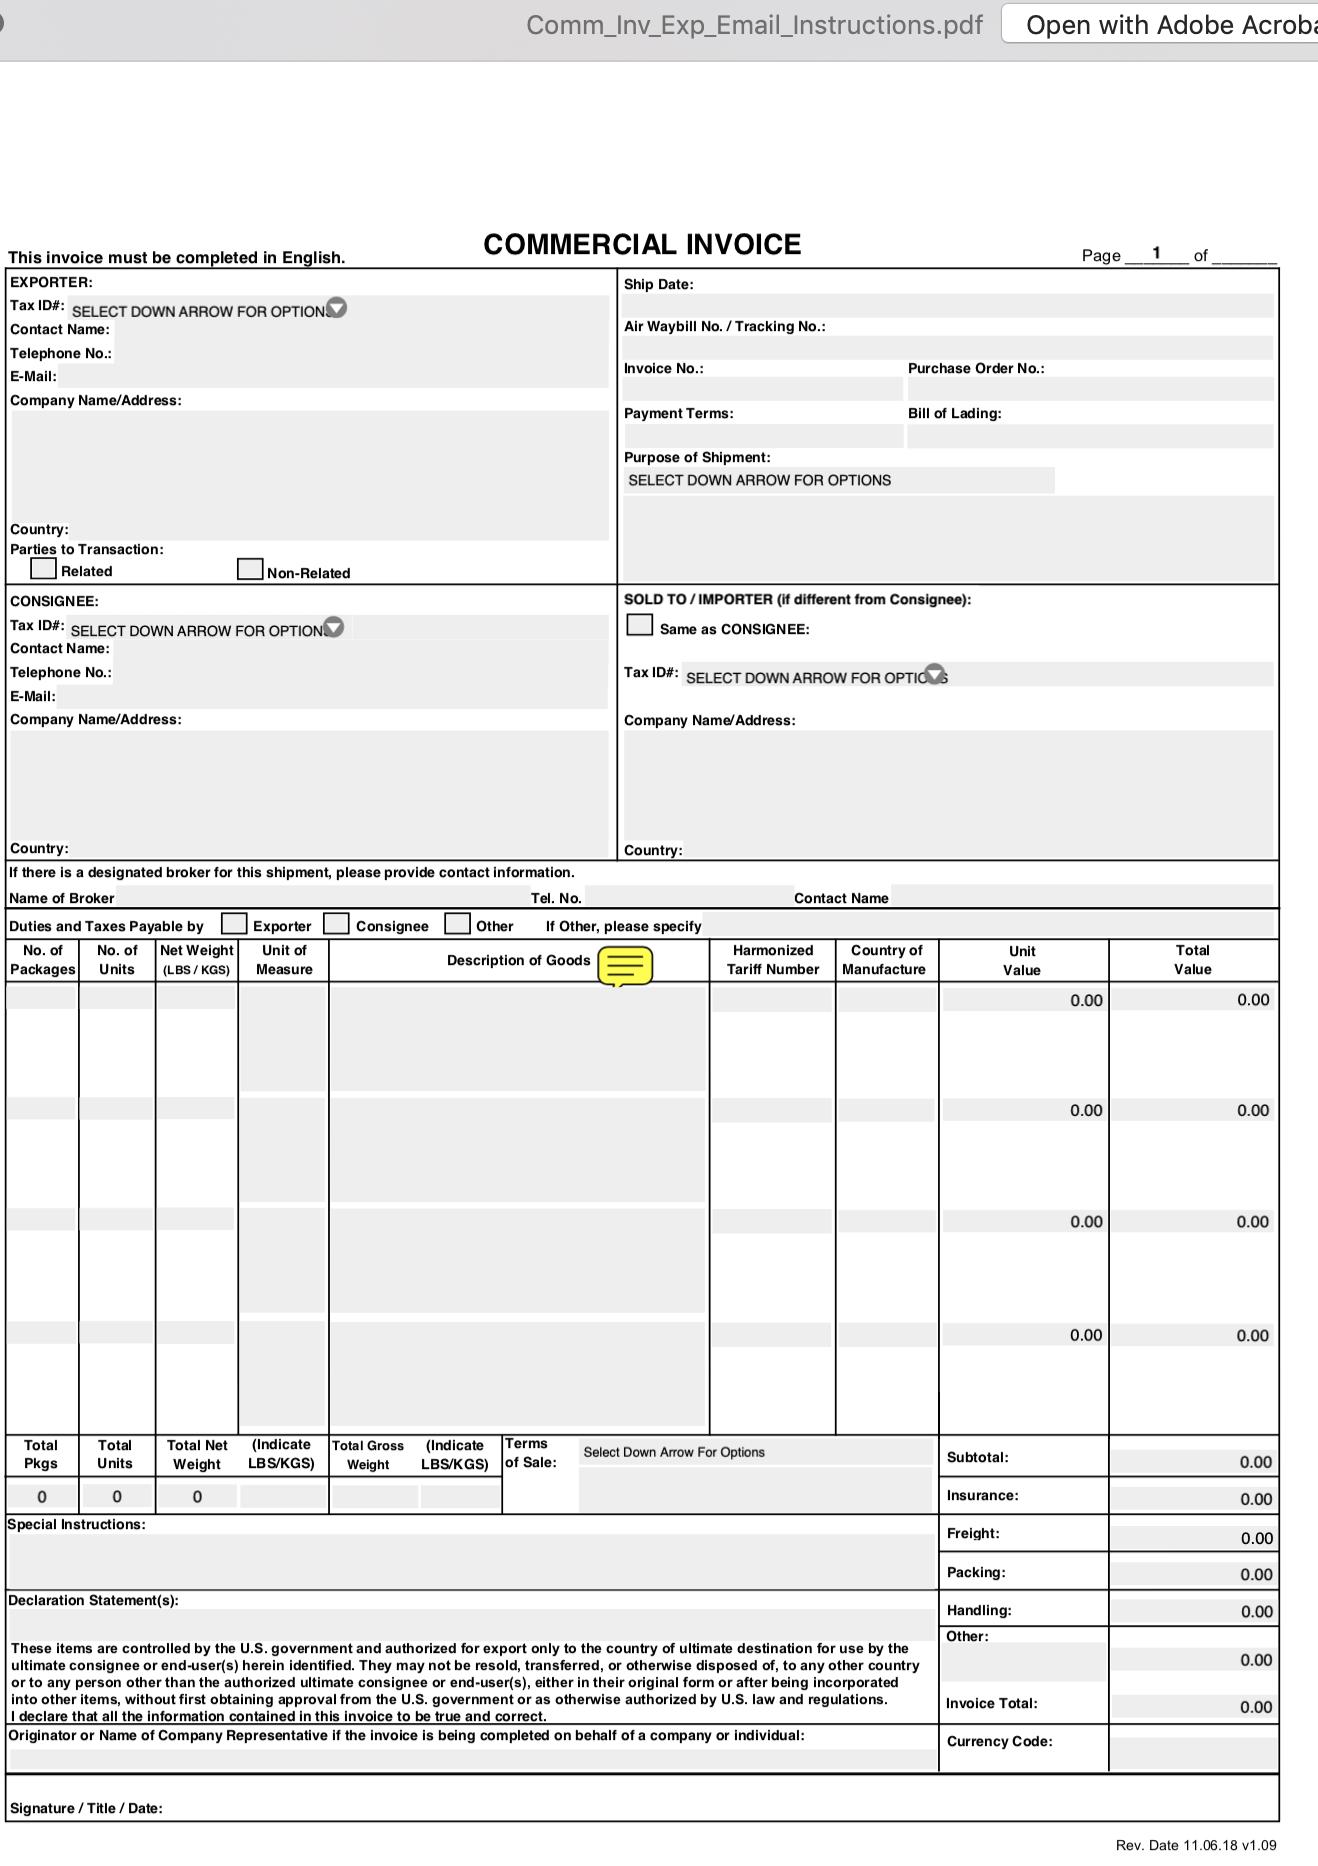Image resolution: width=1318 pixels, height=1866 pixels.
Task: Click the COMMERCIAL INVOICE heading
Action: [642, 245]
